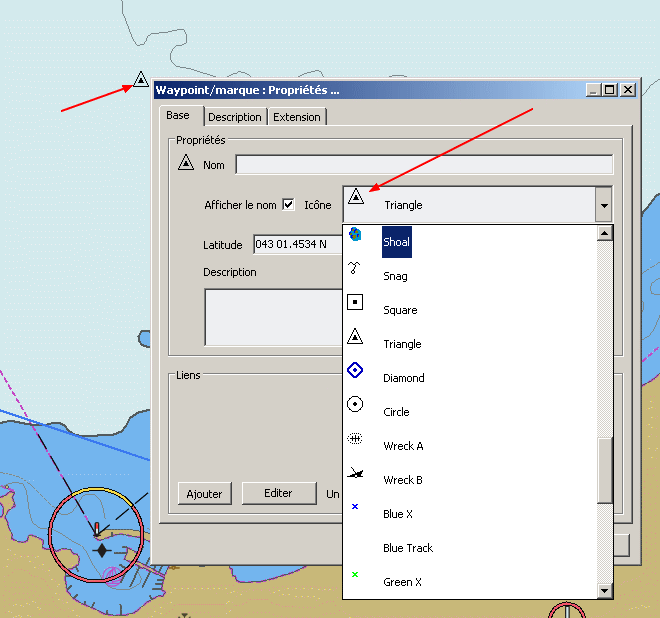Screen dimensions: 660x618
Task: Click the Wreck A label text
Action: pyautogui.click(x=403, y=446)
